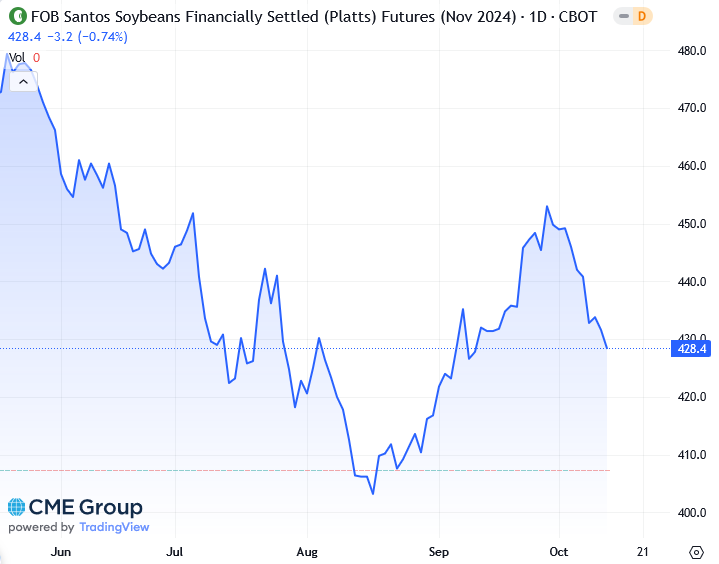Click the 480.0 price scale label
Screen dimensions: 719x564
click(691, 50)
